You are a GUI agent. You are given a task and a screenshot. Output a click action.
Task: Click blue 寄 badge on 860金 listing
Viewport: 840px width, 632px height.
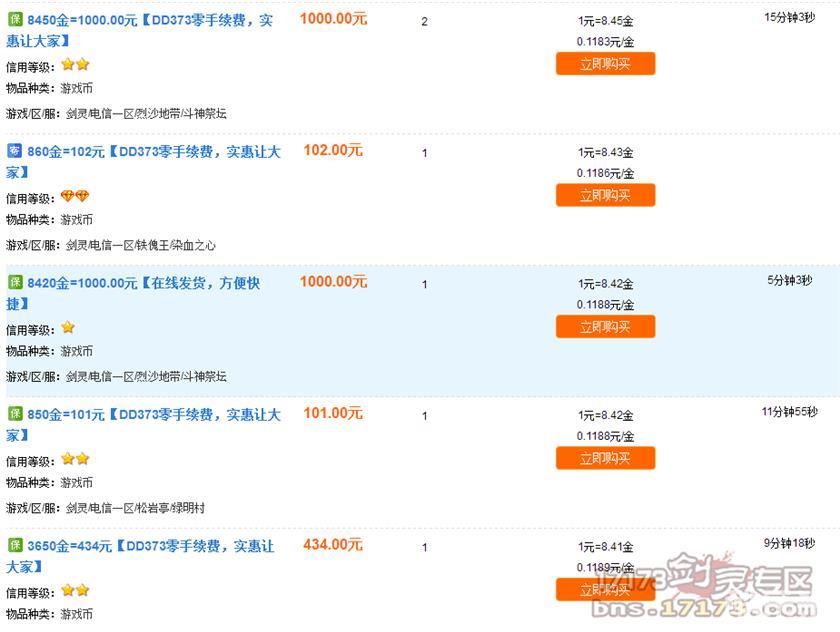[15, 151]
